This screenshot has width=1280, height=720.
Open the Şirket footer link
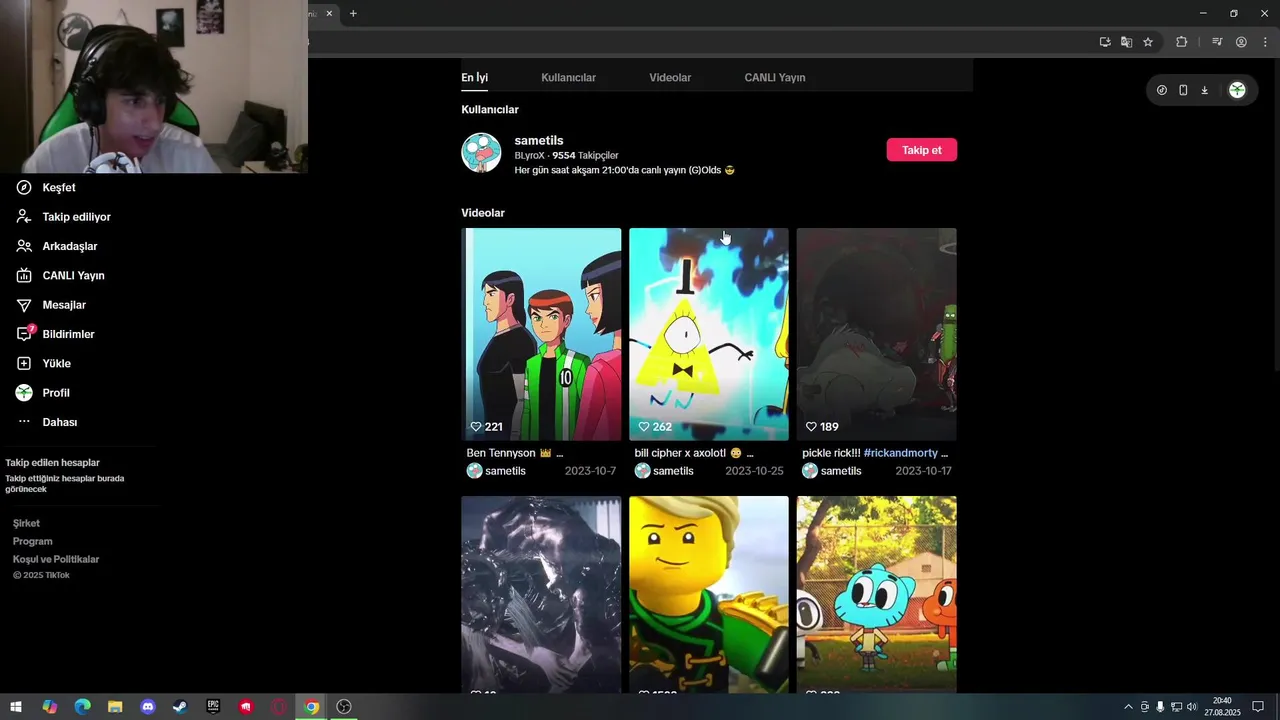click(26, 523)
